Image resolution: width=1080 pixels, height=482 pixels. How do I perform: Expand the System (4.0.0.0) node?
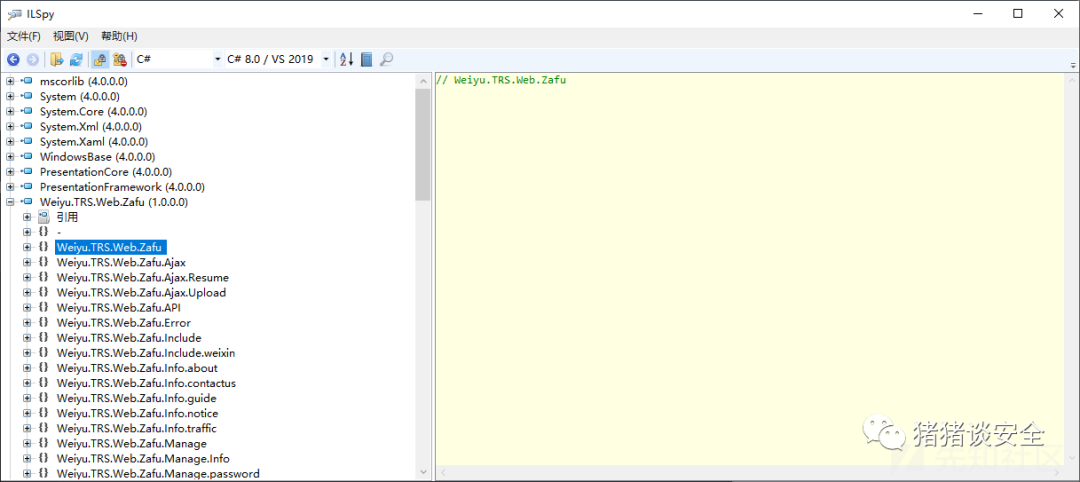pos(10,96)
